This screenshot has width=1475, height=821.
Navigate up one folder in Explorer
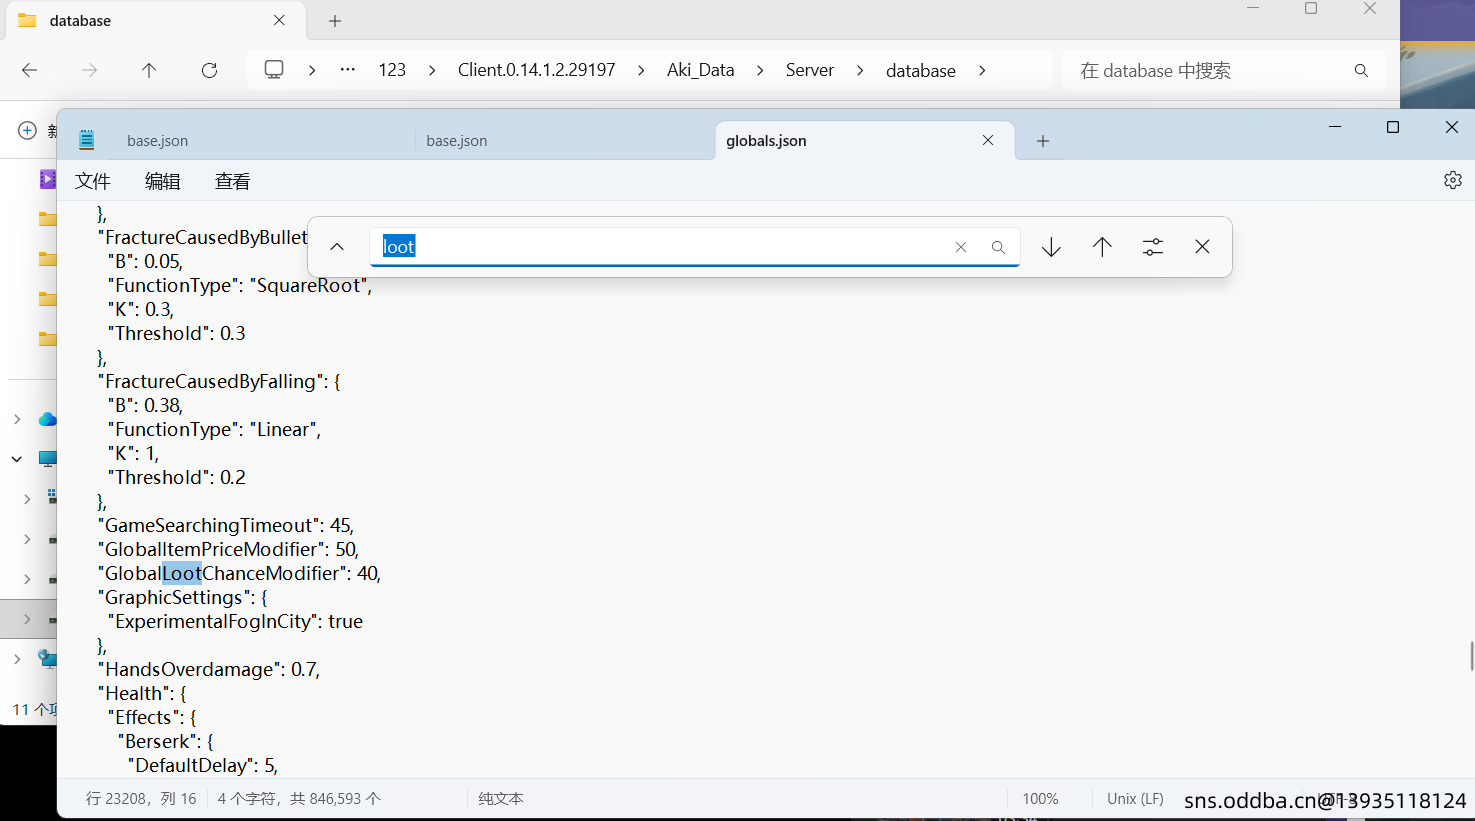tap(149, 70)
